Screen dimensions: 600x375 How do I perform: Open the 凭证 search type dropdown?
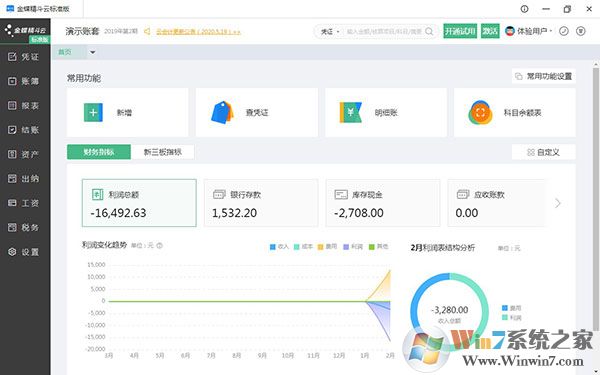click(330, 31)
